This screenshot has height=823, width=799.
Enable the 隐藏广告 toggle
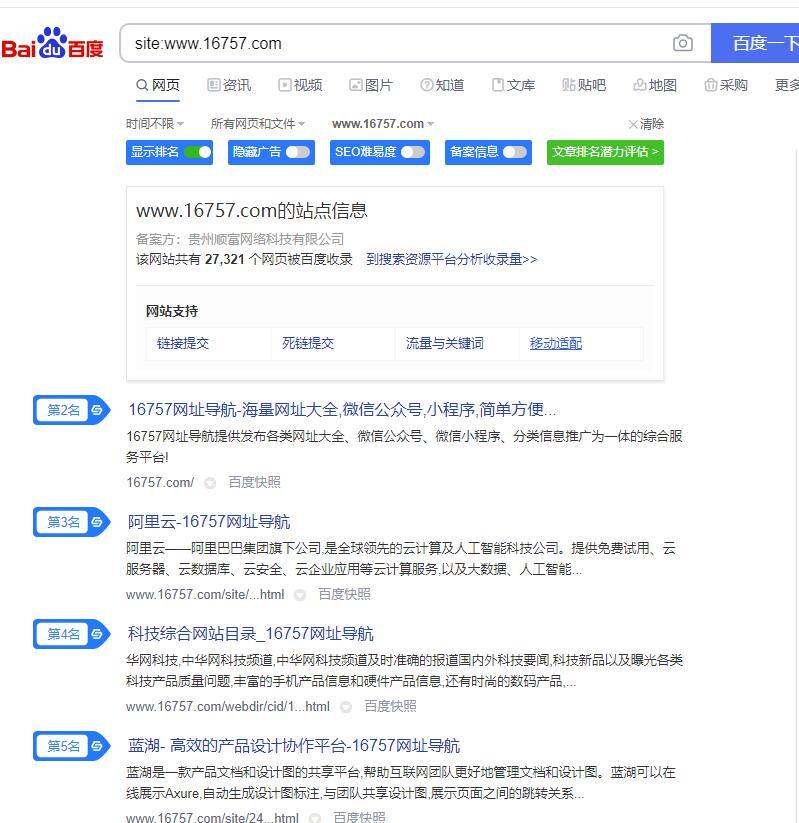298,152
